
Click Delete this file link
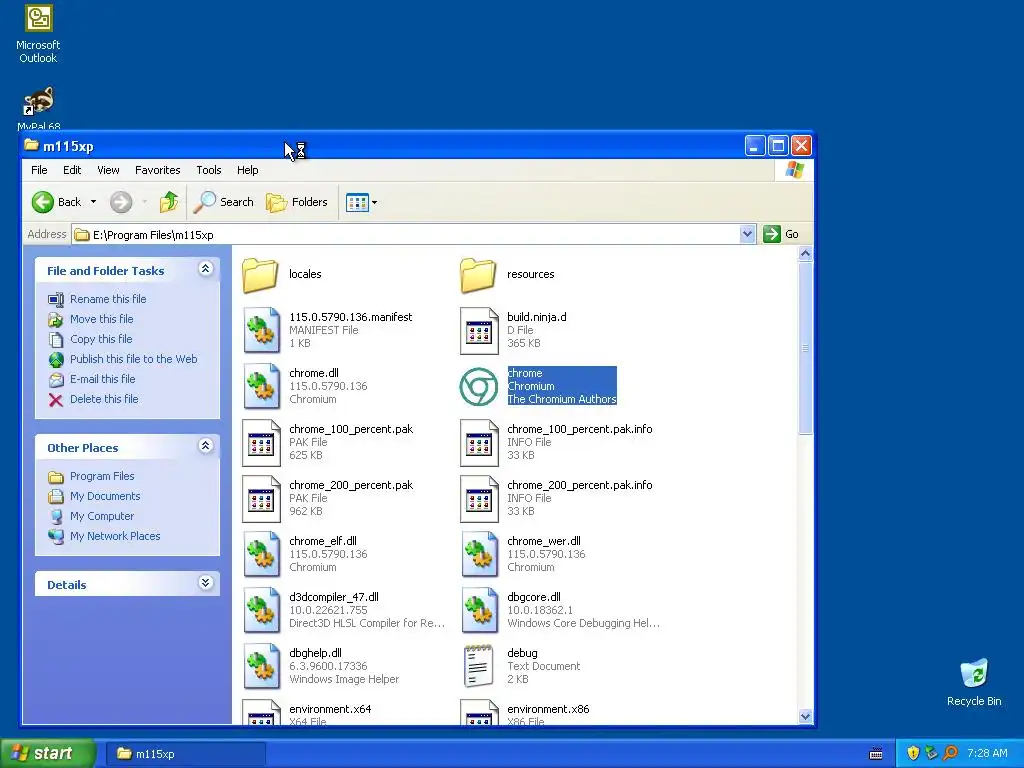tap(104, 399)
